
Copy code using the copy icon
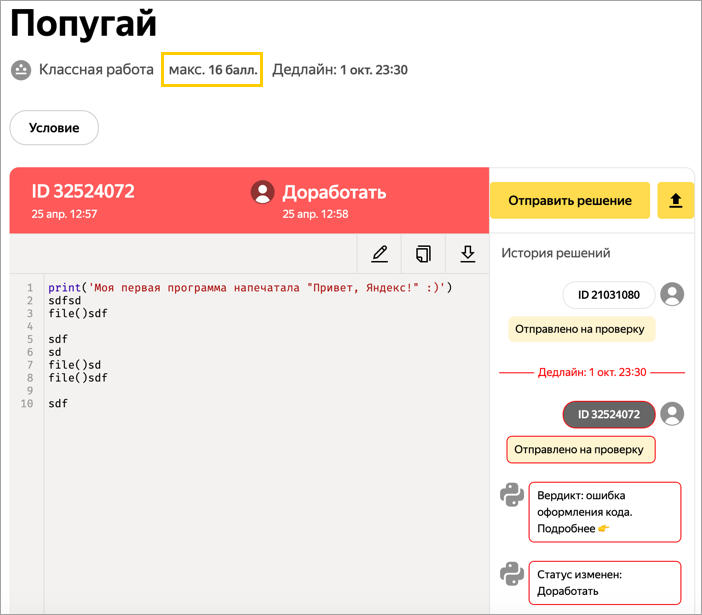(423, 254)
